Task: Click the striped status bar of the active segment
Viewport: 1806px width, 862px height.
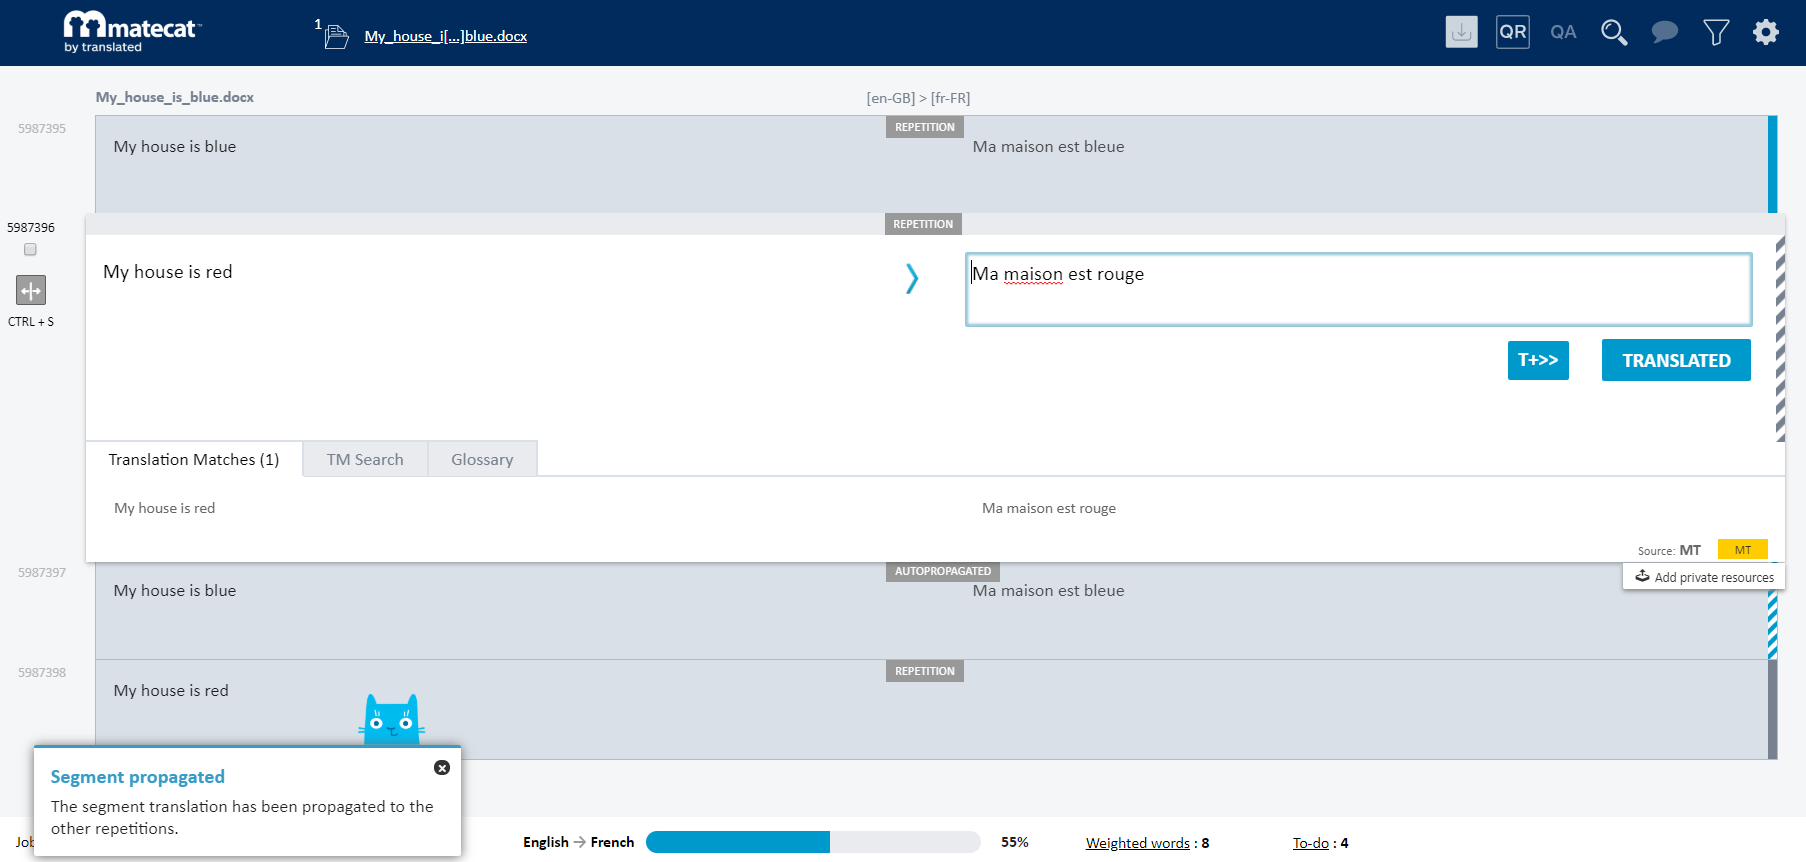Action: (1780, 340)
